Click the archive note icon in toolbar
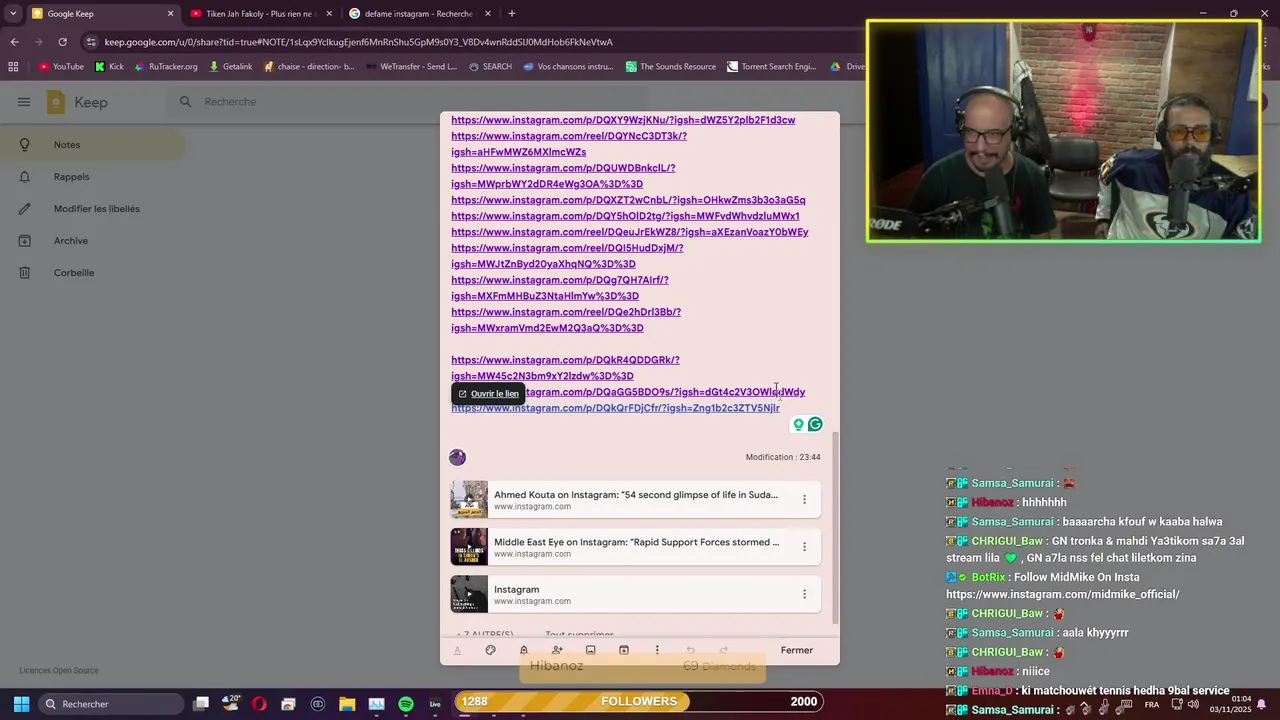This screenshot has width=1280, height=720. tap(624, 650)
